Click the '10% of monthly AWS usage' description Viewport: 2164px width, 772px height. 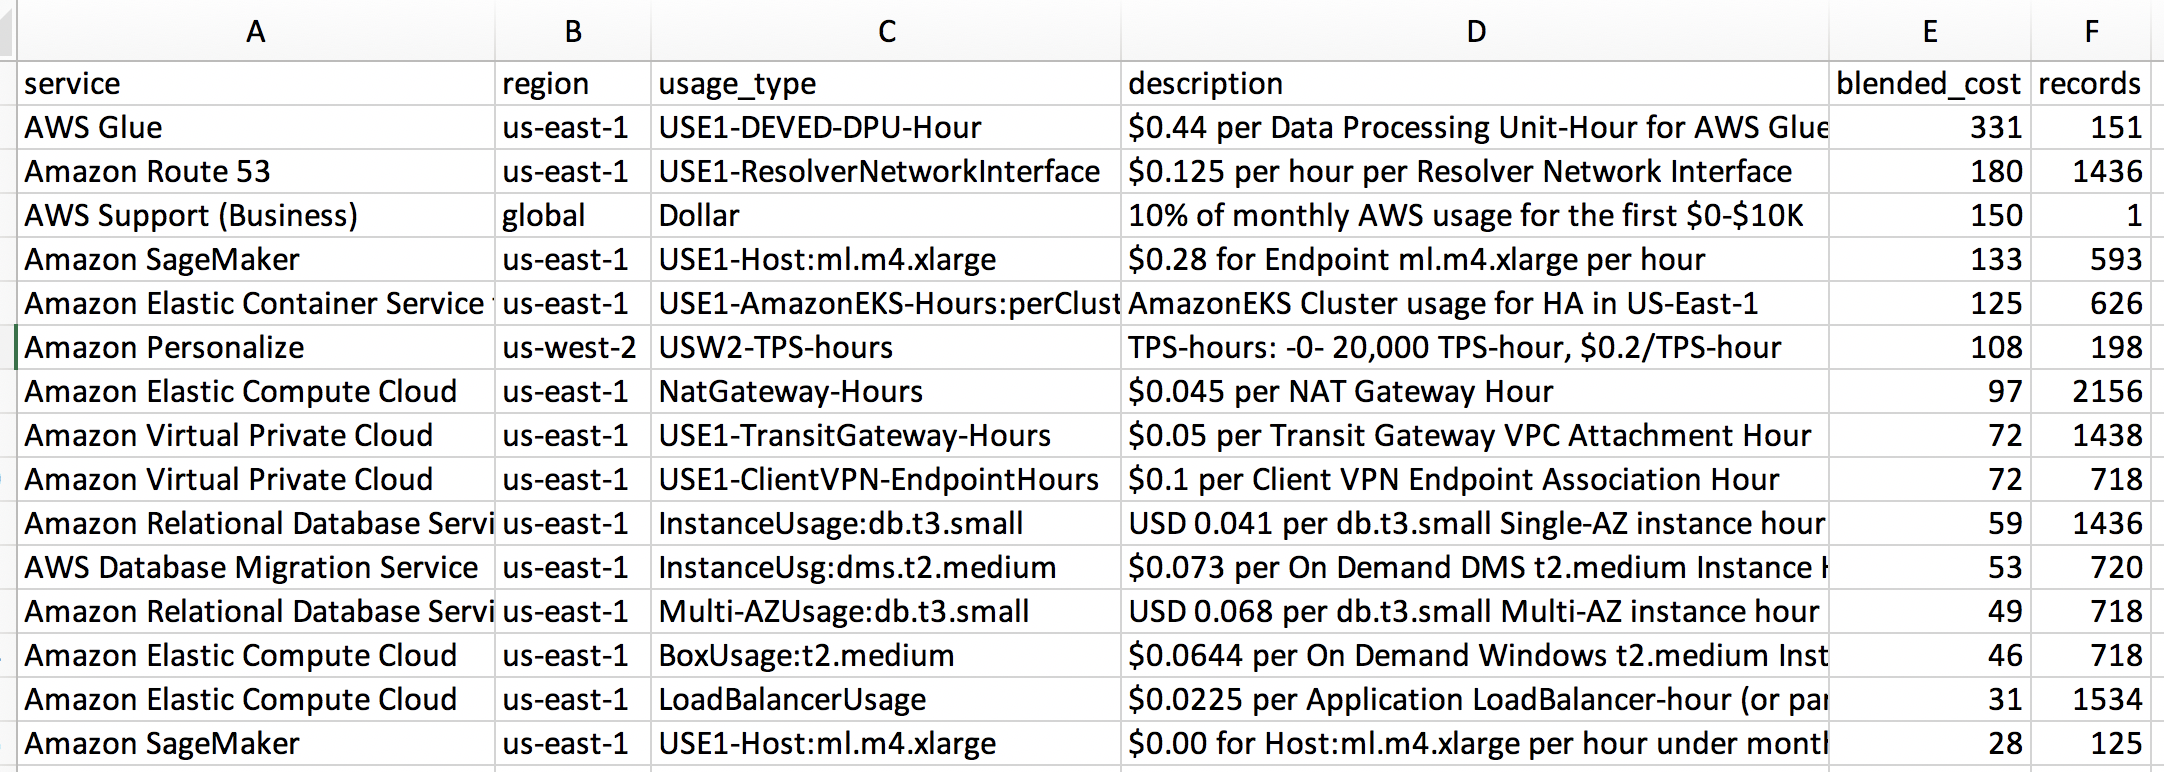point(1475,216)
